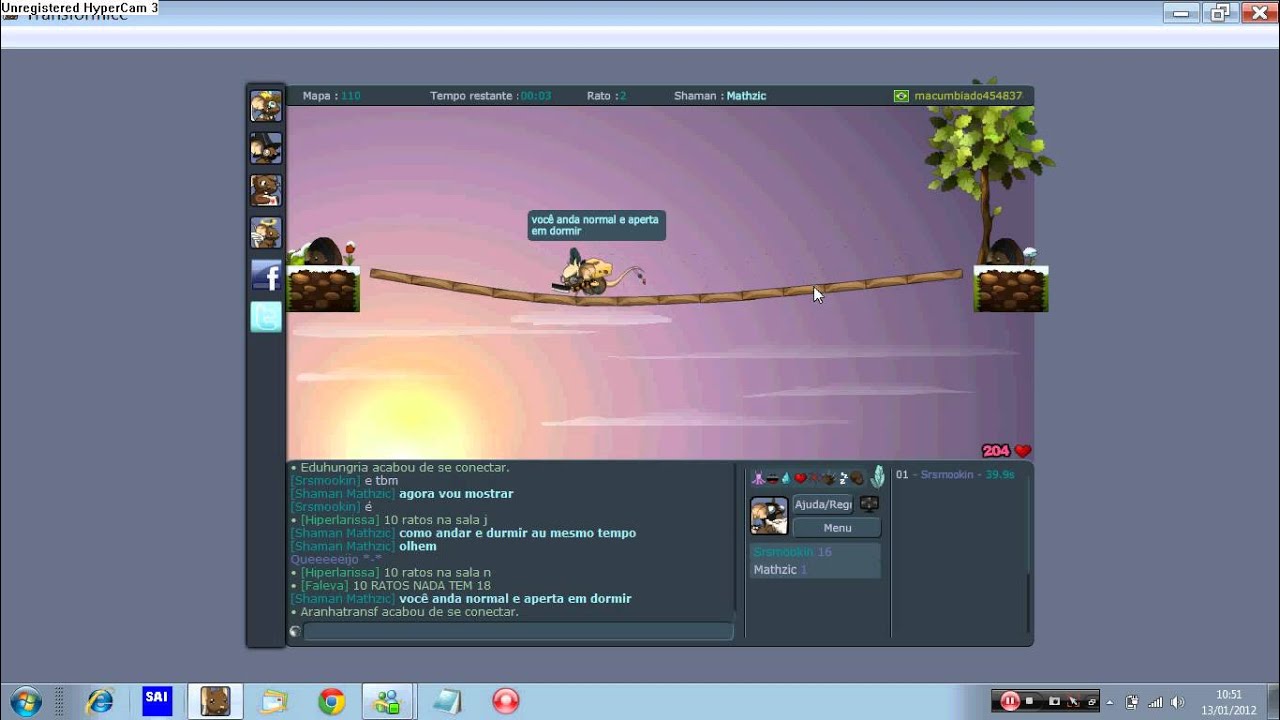The height and width of the screenshot is (720, 1280).
Task: Show hidden tray icons arrow
Action: pyautogui.click(x=1109, y=702)
